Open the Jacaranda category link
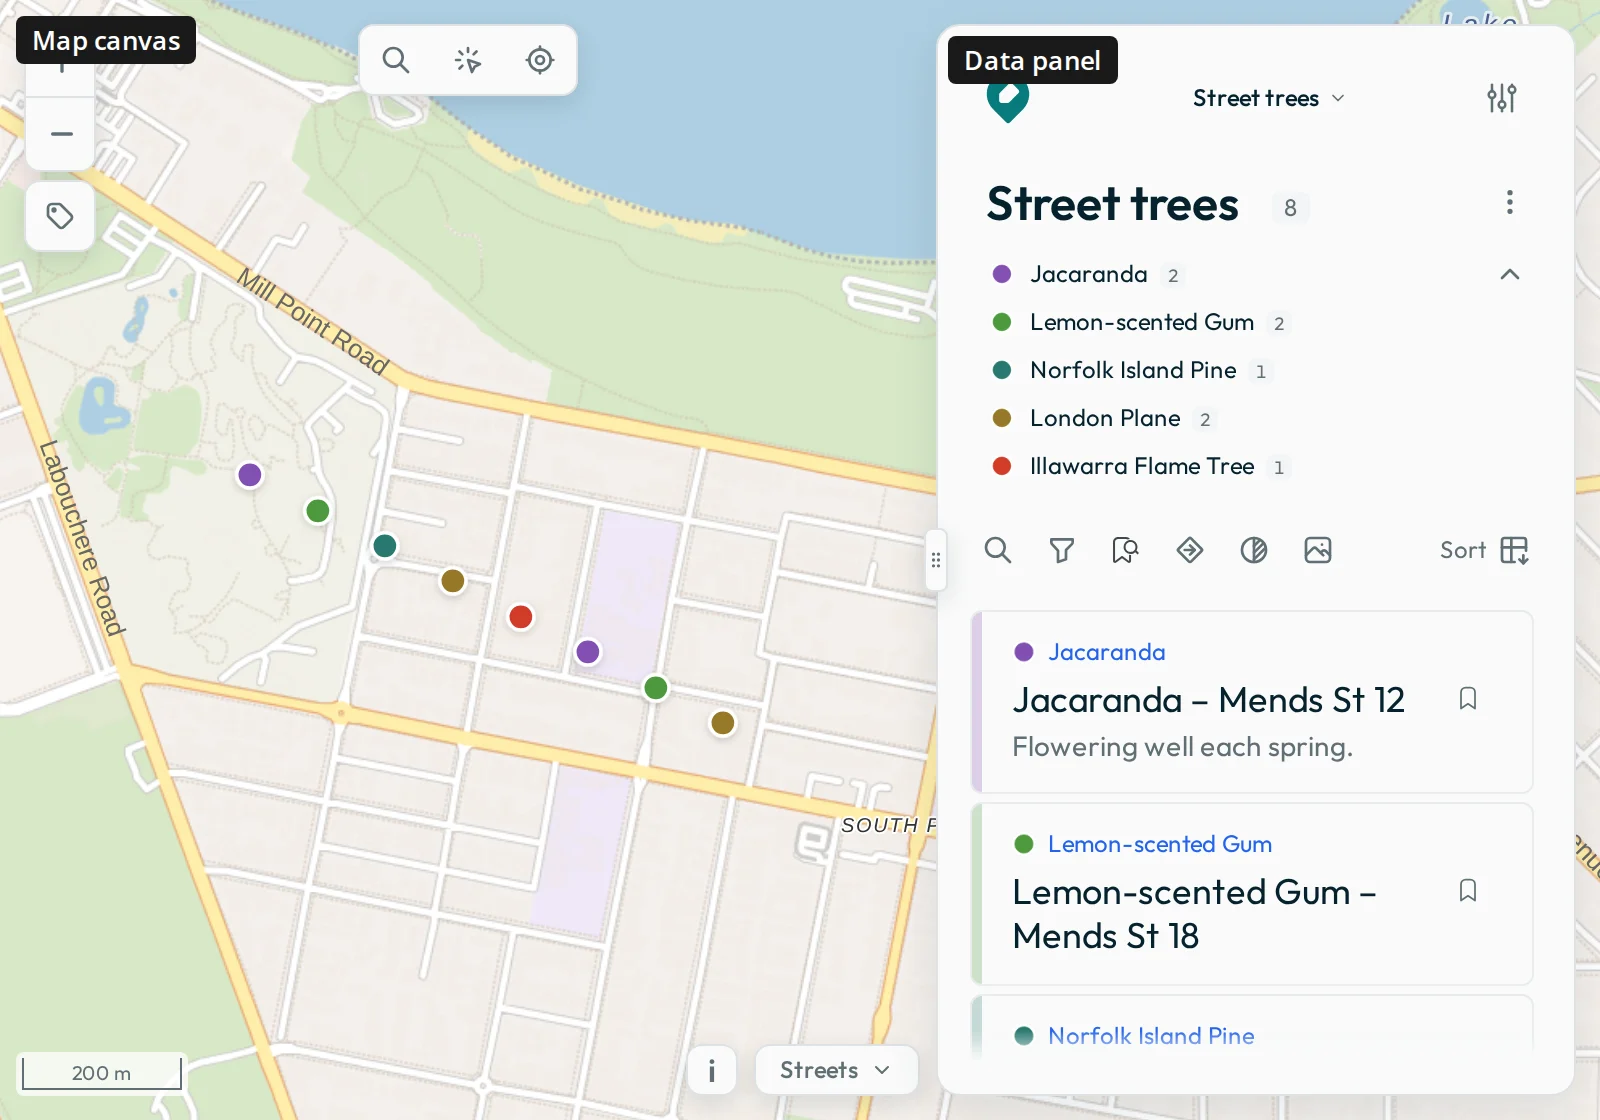Screen dimensions: 1600x1120 [1106, 652]
